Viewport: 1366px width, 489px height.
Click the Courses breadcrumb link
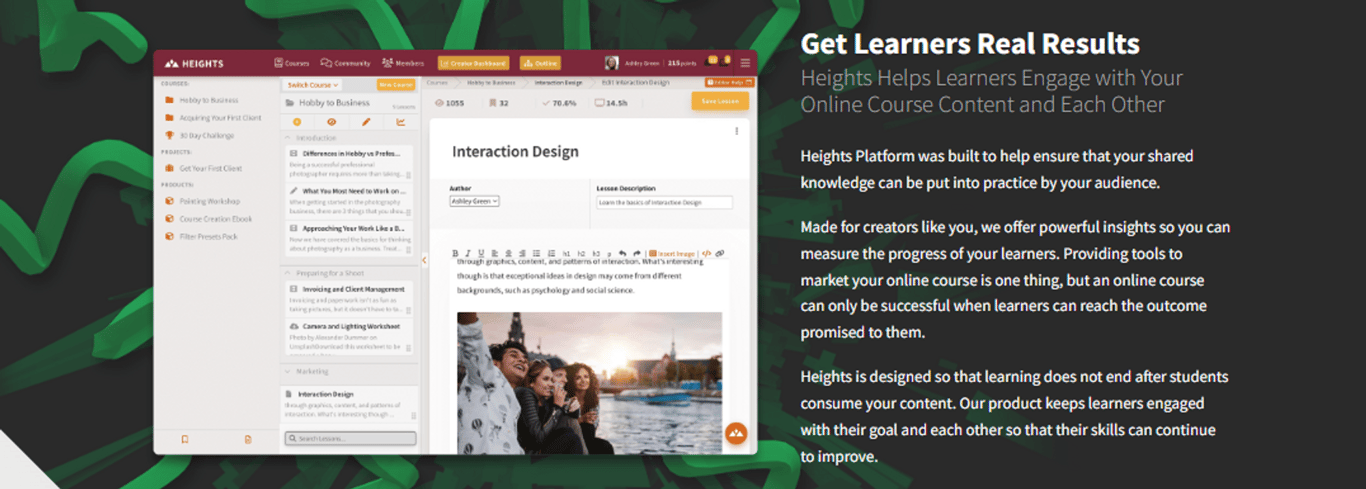click(x=437, y=82)
